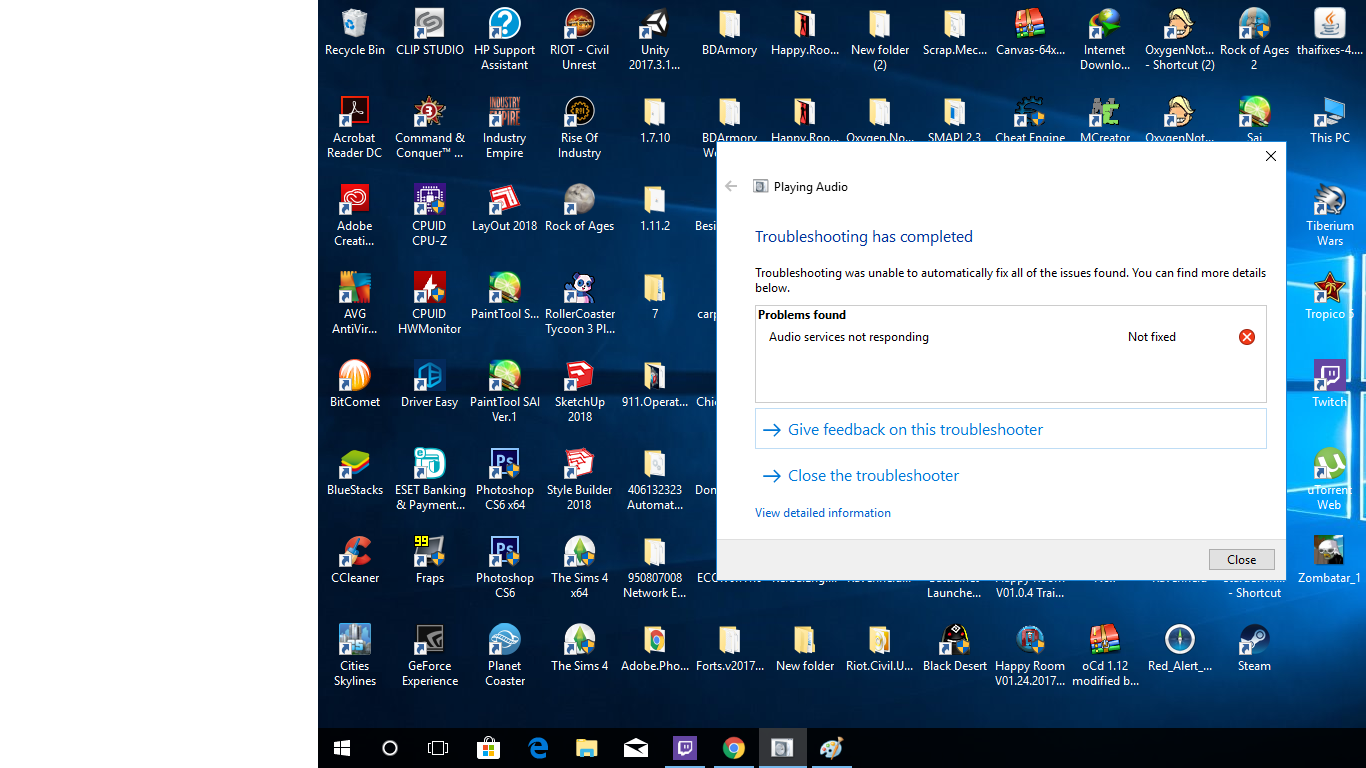The height and width of the screenshot is (768, 1366).
Task: Select Black Desert launcher icon
Action: coord(954,648)
